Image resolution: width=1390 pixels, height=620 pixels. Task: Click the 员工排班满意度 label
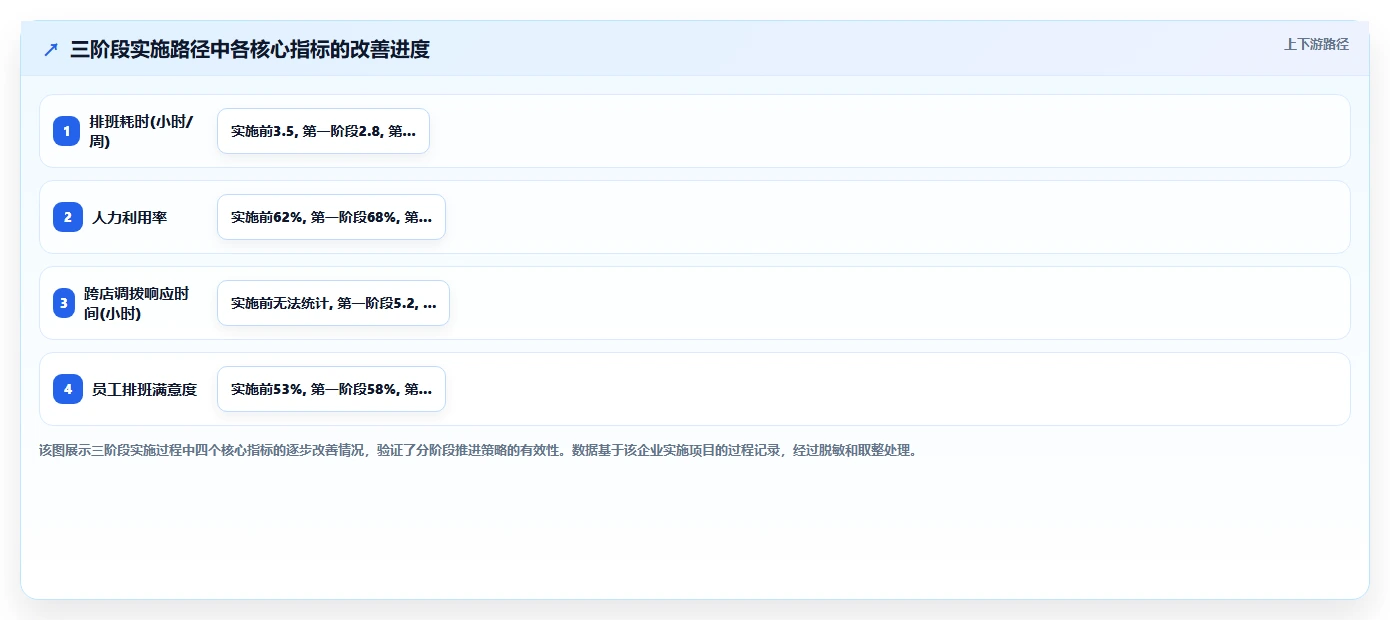pos(145,389)
